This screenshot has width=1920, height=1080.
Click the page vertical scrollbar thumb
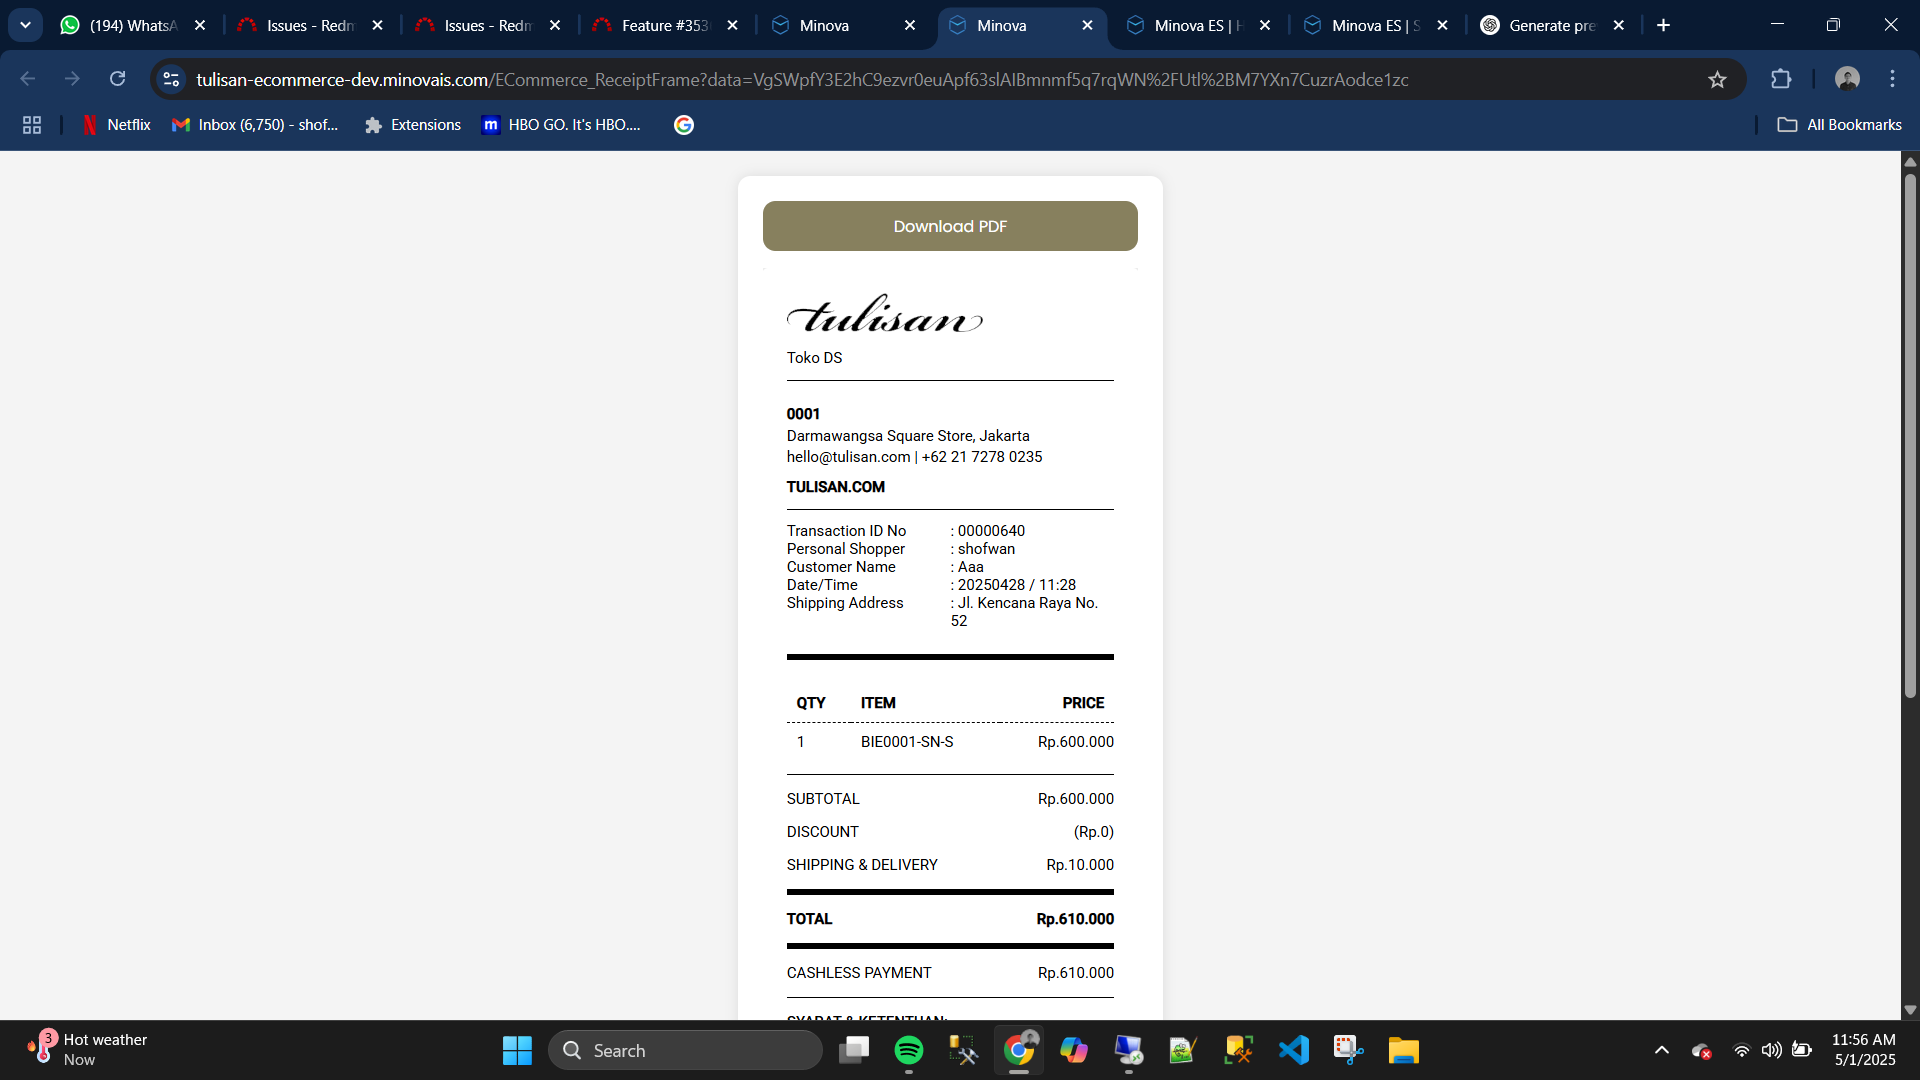pos(1910,435)
